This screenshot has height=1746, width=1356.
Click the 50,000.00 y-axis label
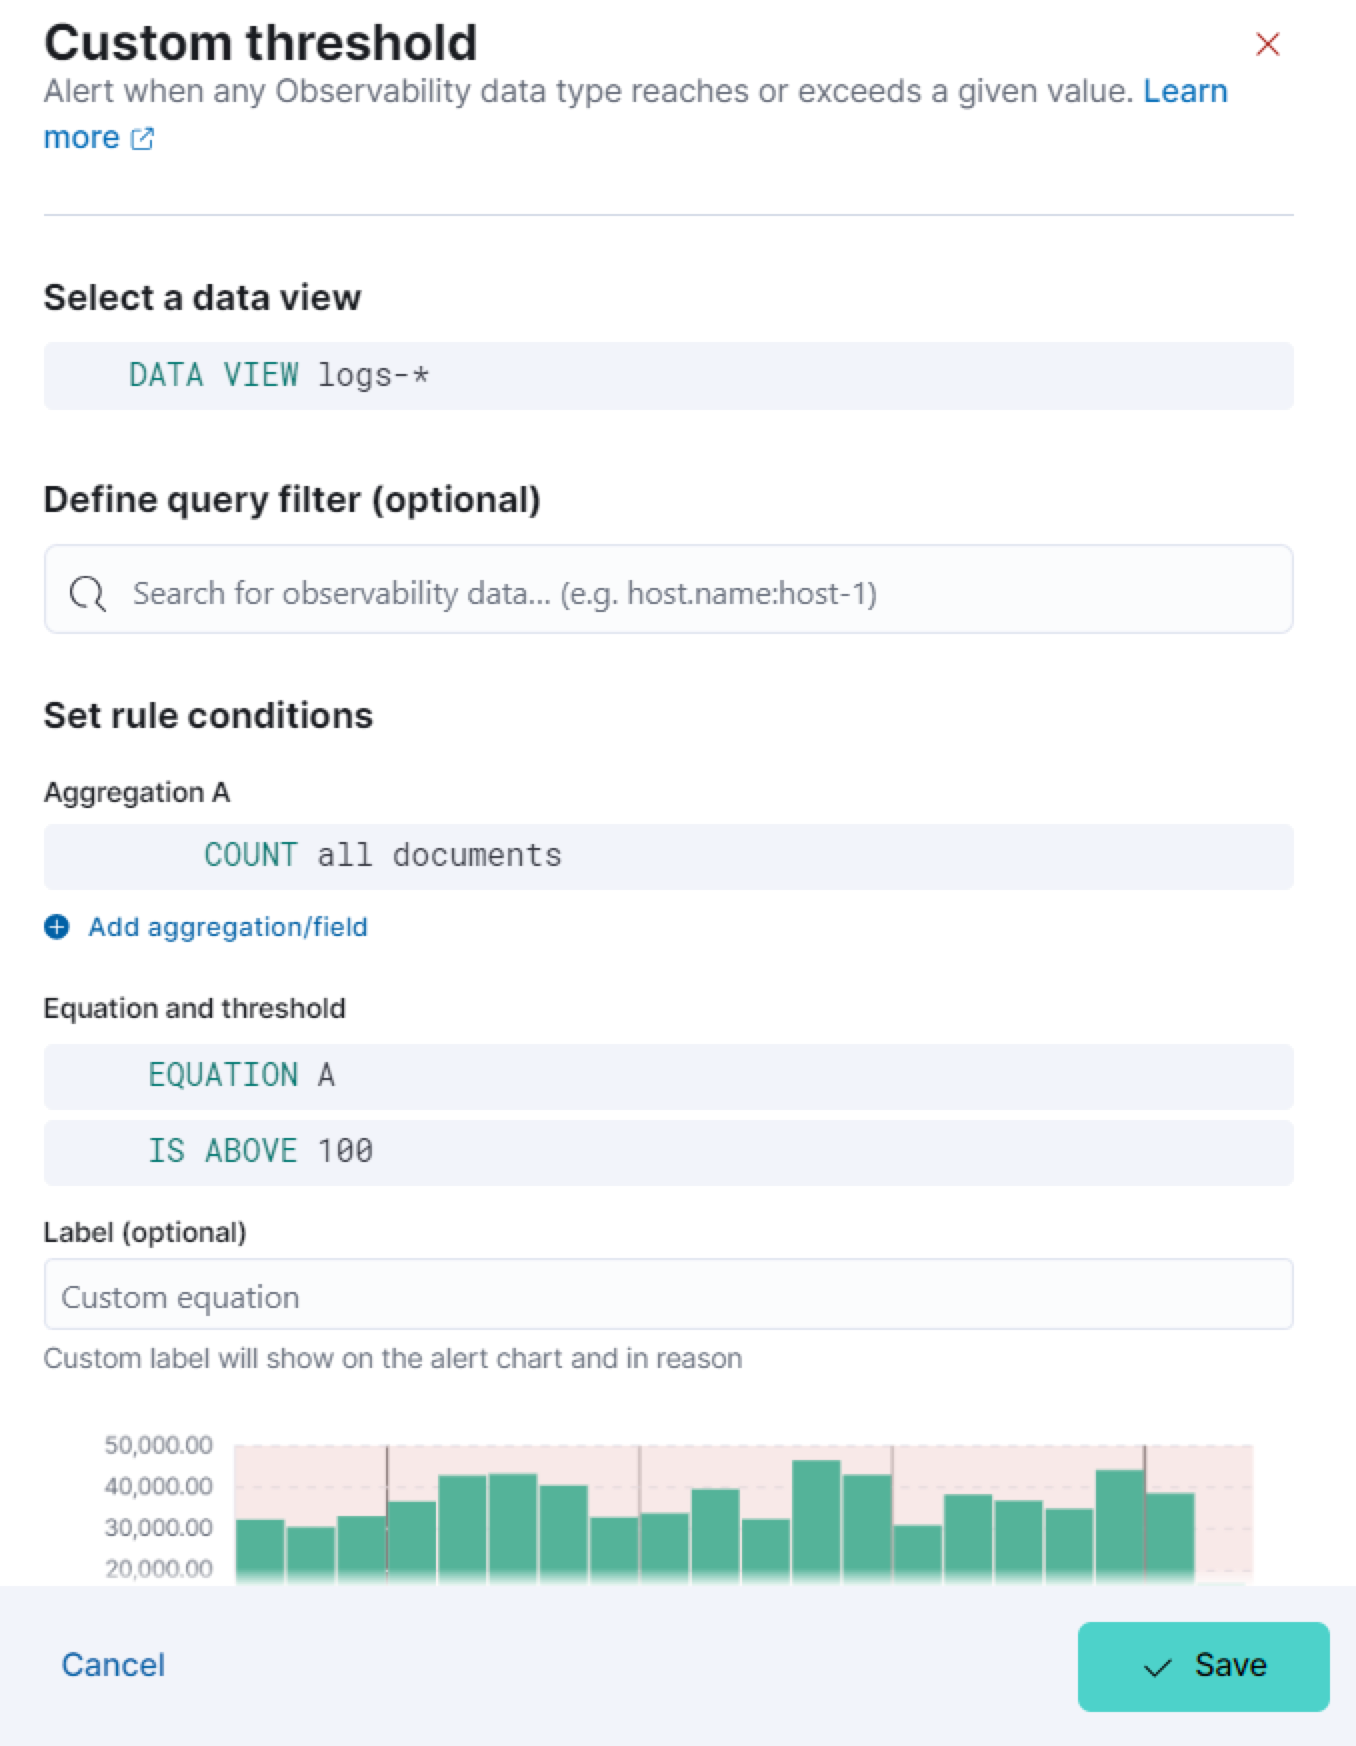tap(158, 1445)
